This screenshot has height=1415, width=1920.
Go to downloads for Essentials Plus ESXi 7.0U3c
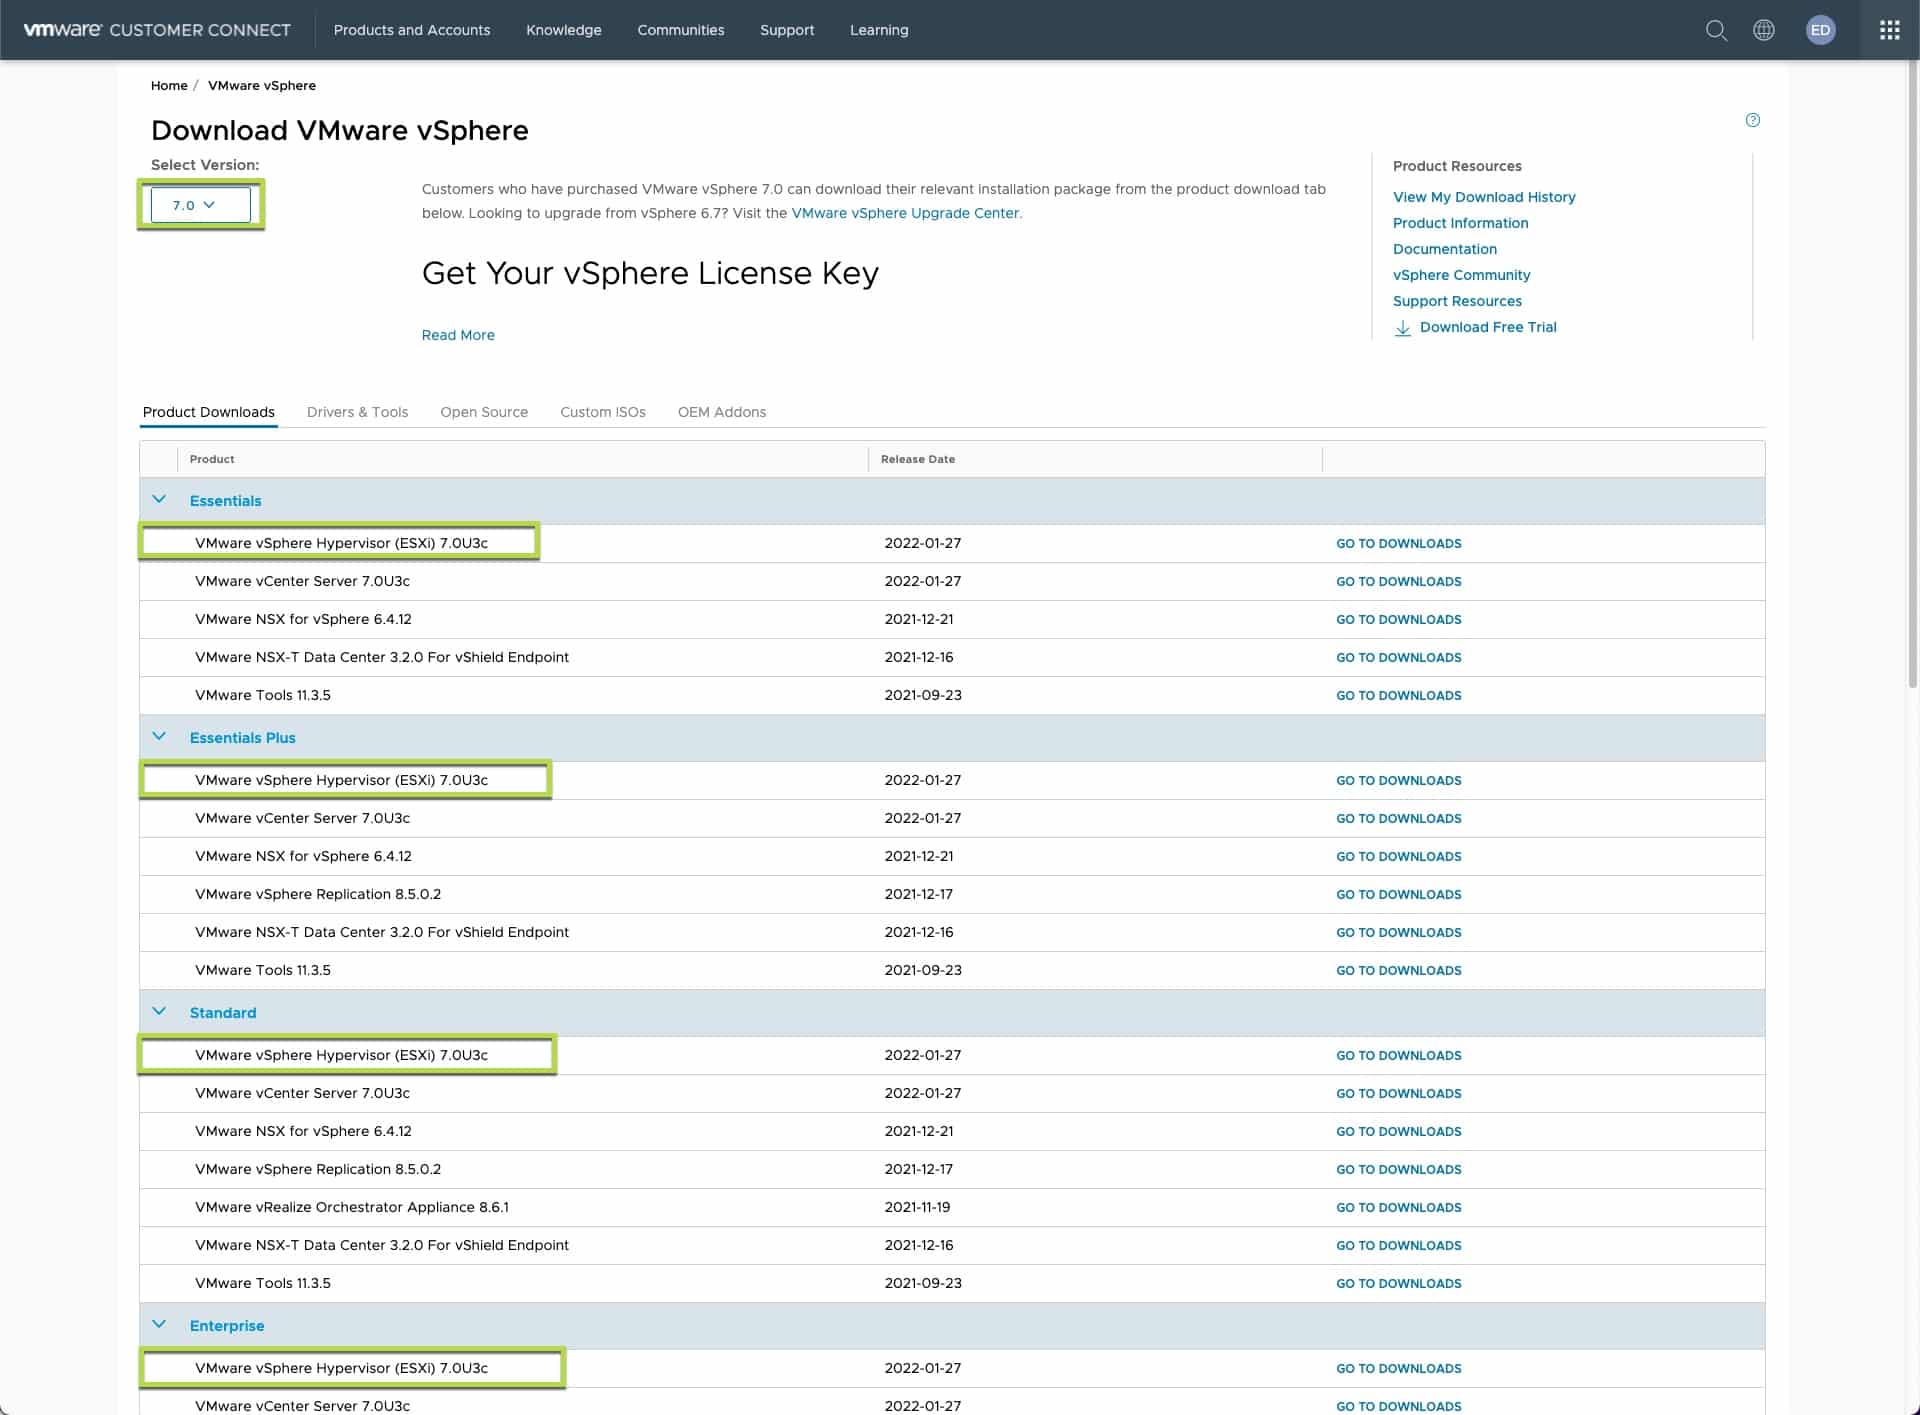[x=1399, y=781]
